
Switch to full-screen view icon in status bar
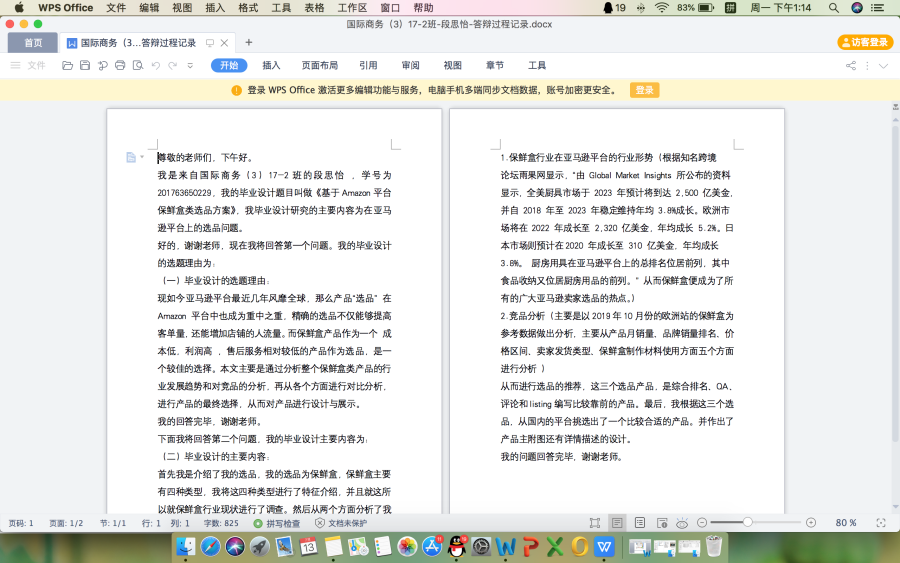595,523
